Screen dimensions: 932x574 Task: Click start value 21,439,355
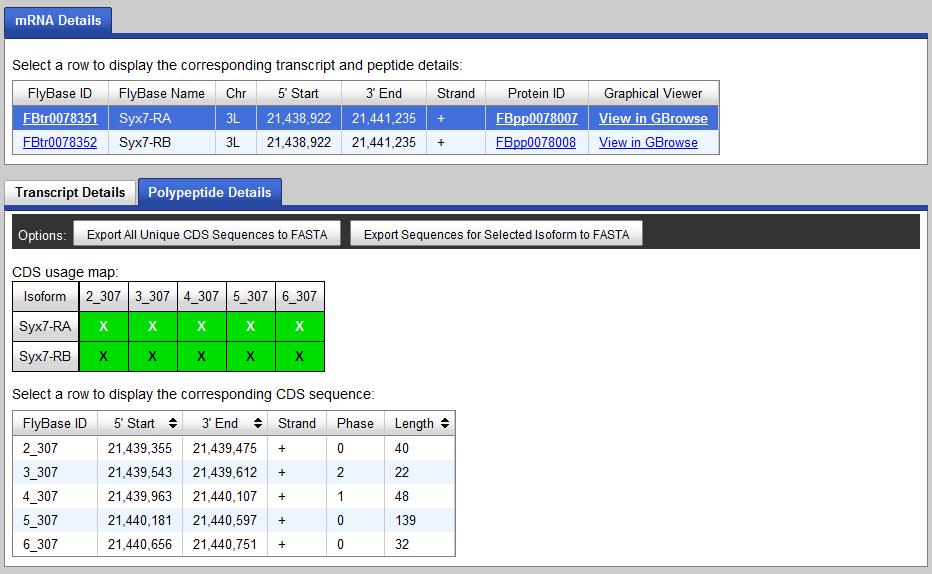coord(140,448)
